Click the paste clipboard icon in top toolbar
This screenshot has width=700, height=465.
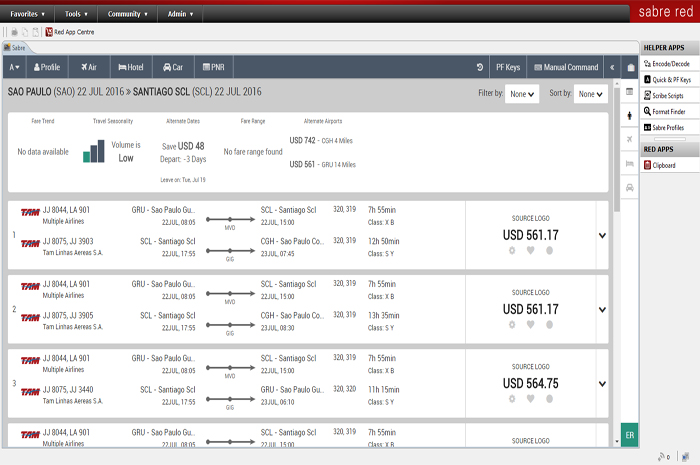(36, 32)
